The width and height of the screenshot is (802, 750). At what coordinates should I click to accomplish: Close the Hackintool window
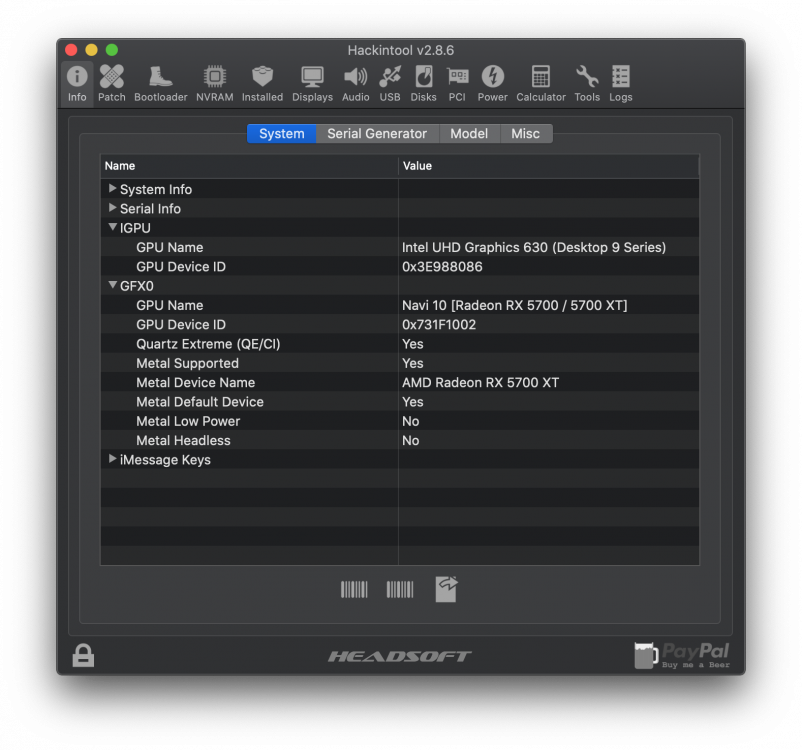click(71, 50)
